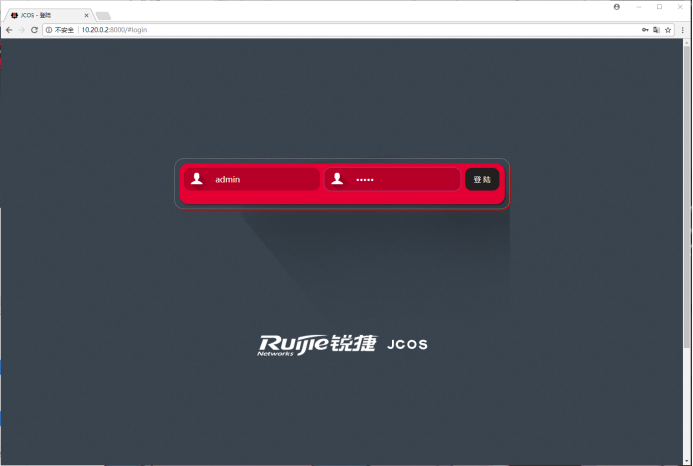Click the 登陆 login button

tap(482, 180)
